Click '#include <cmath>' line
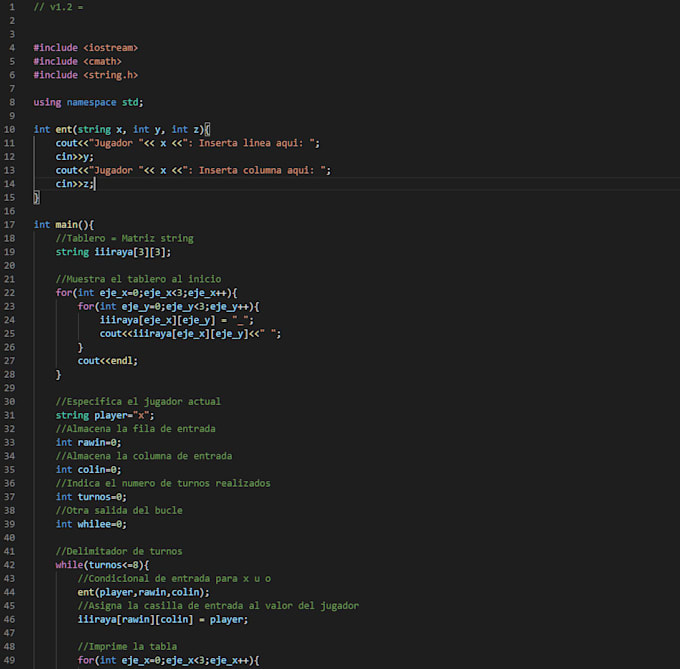This screenshot has width=680, height=669. tap(77, 61)
